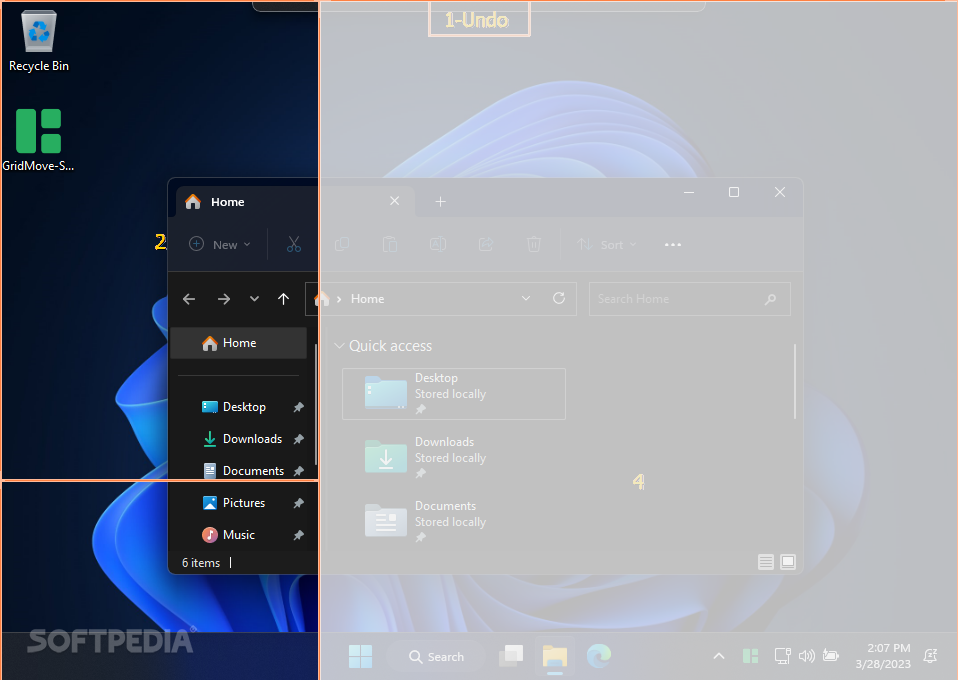958x680 pixels.
Task: Open the notifications bell icon
Action: pyautogui.click(x=930, y=656)
